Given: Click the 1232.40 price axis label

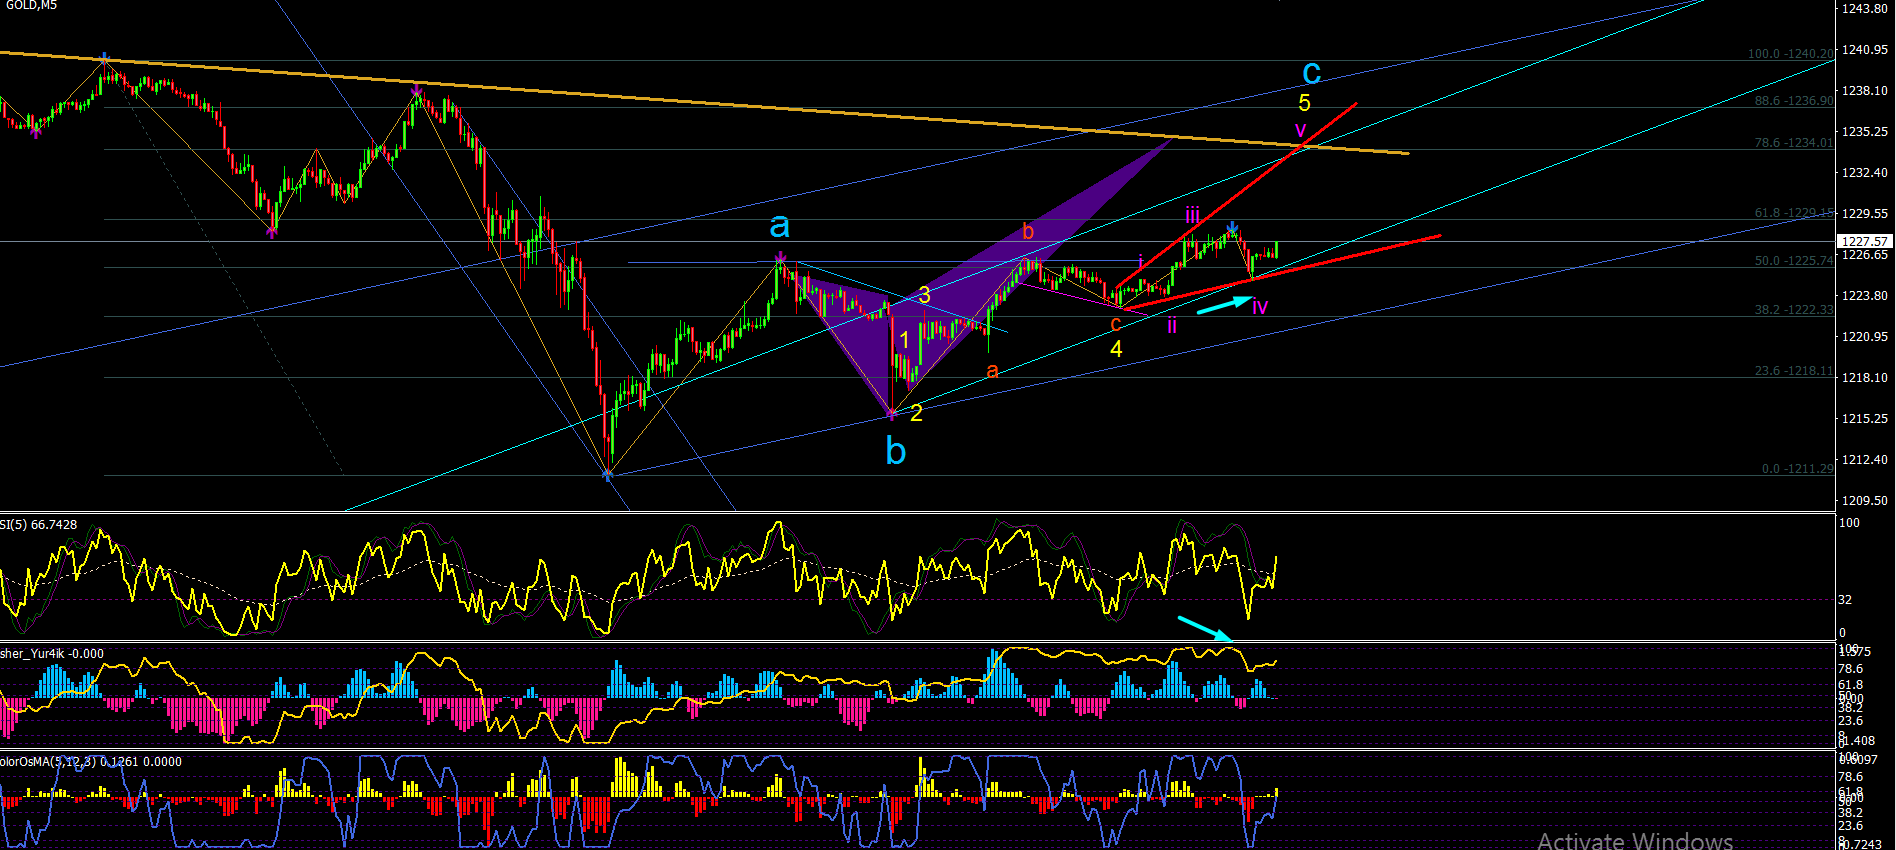Looking at the screenshot, I should [1865, 173].
